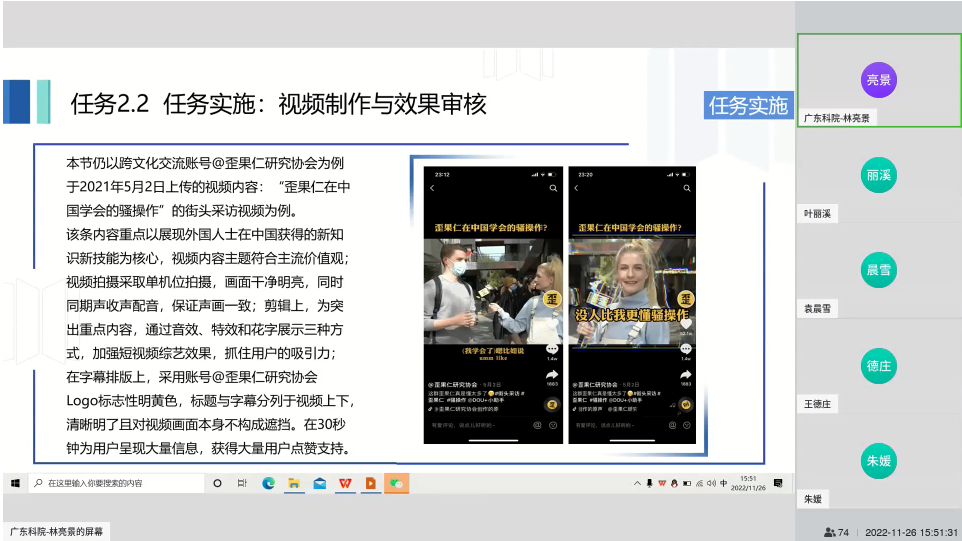Click share arrow in right phone screenshot
The width and height of the screenshot is (962, 541).
pyautogui.click(x=686, y=374)
